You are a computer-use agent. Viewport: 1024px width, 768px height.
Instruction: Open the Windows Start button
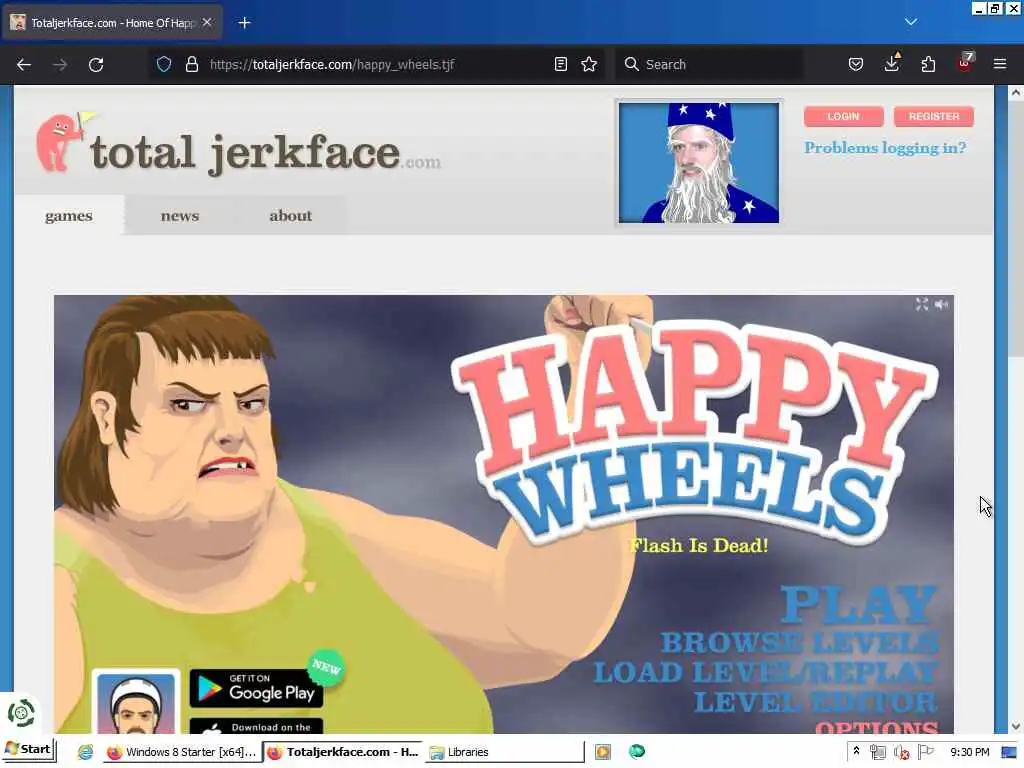click(29, 750)
